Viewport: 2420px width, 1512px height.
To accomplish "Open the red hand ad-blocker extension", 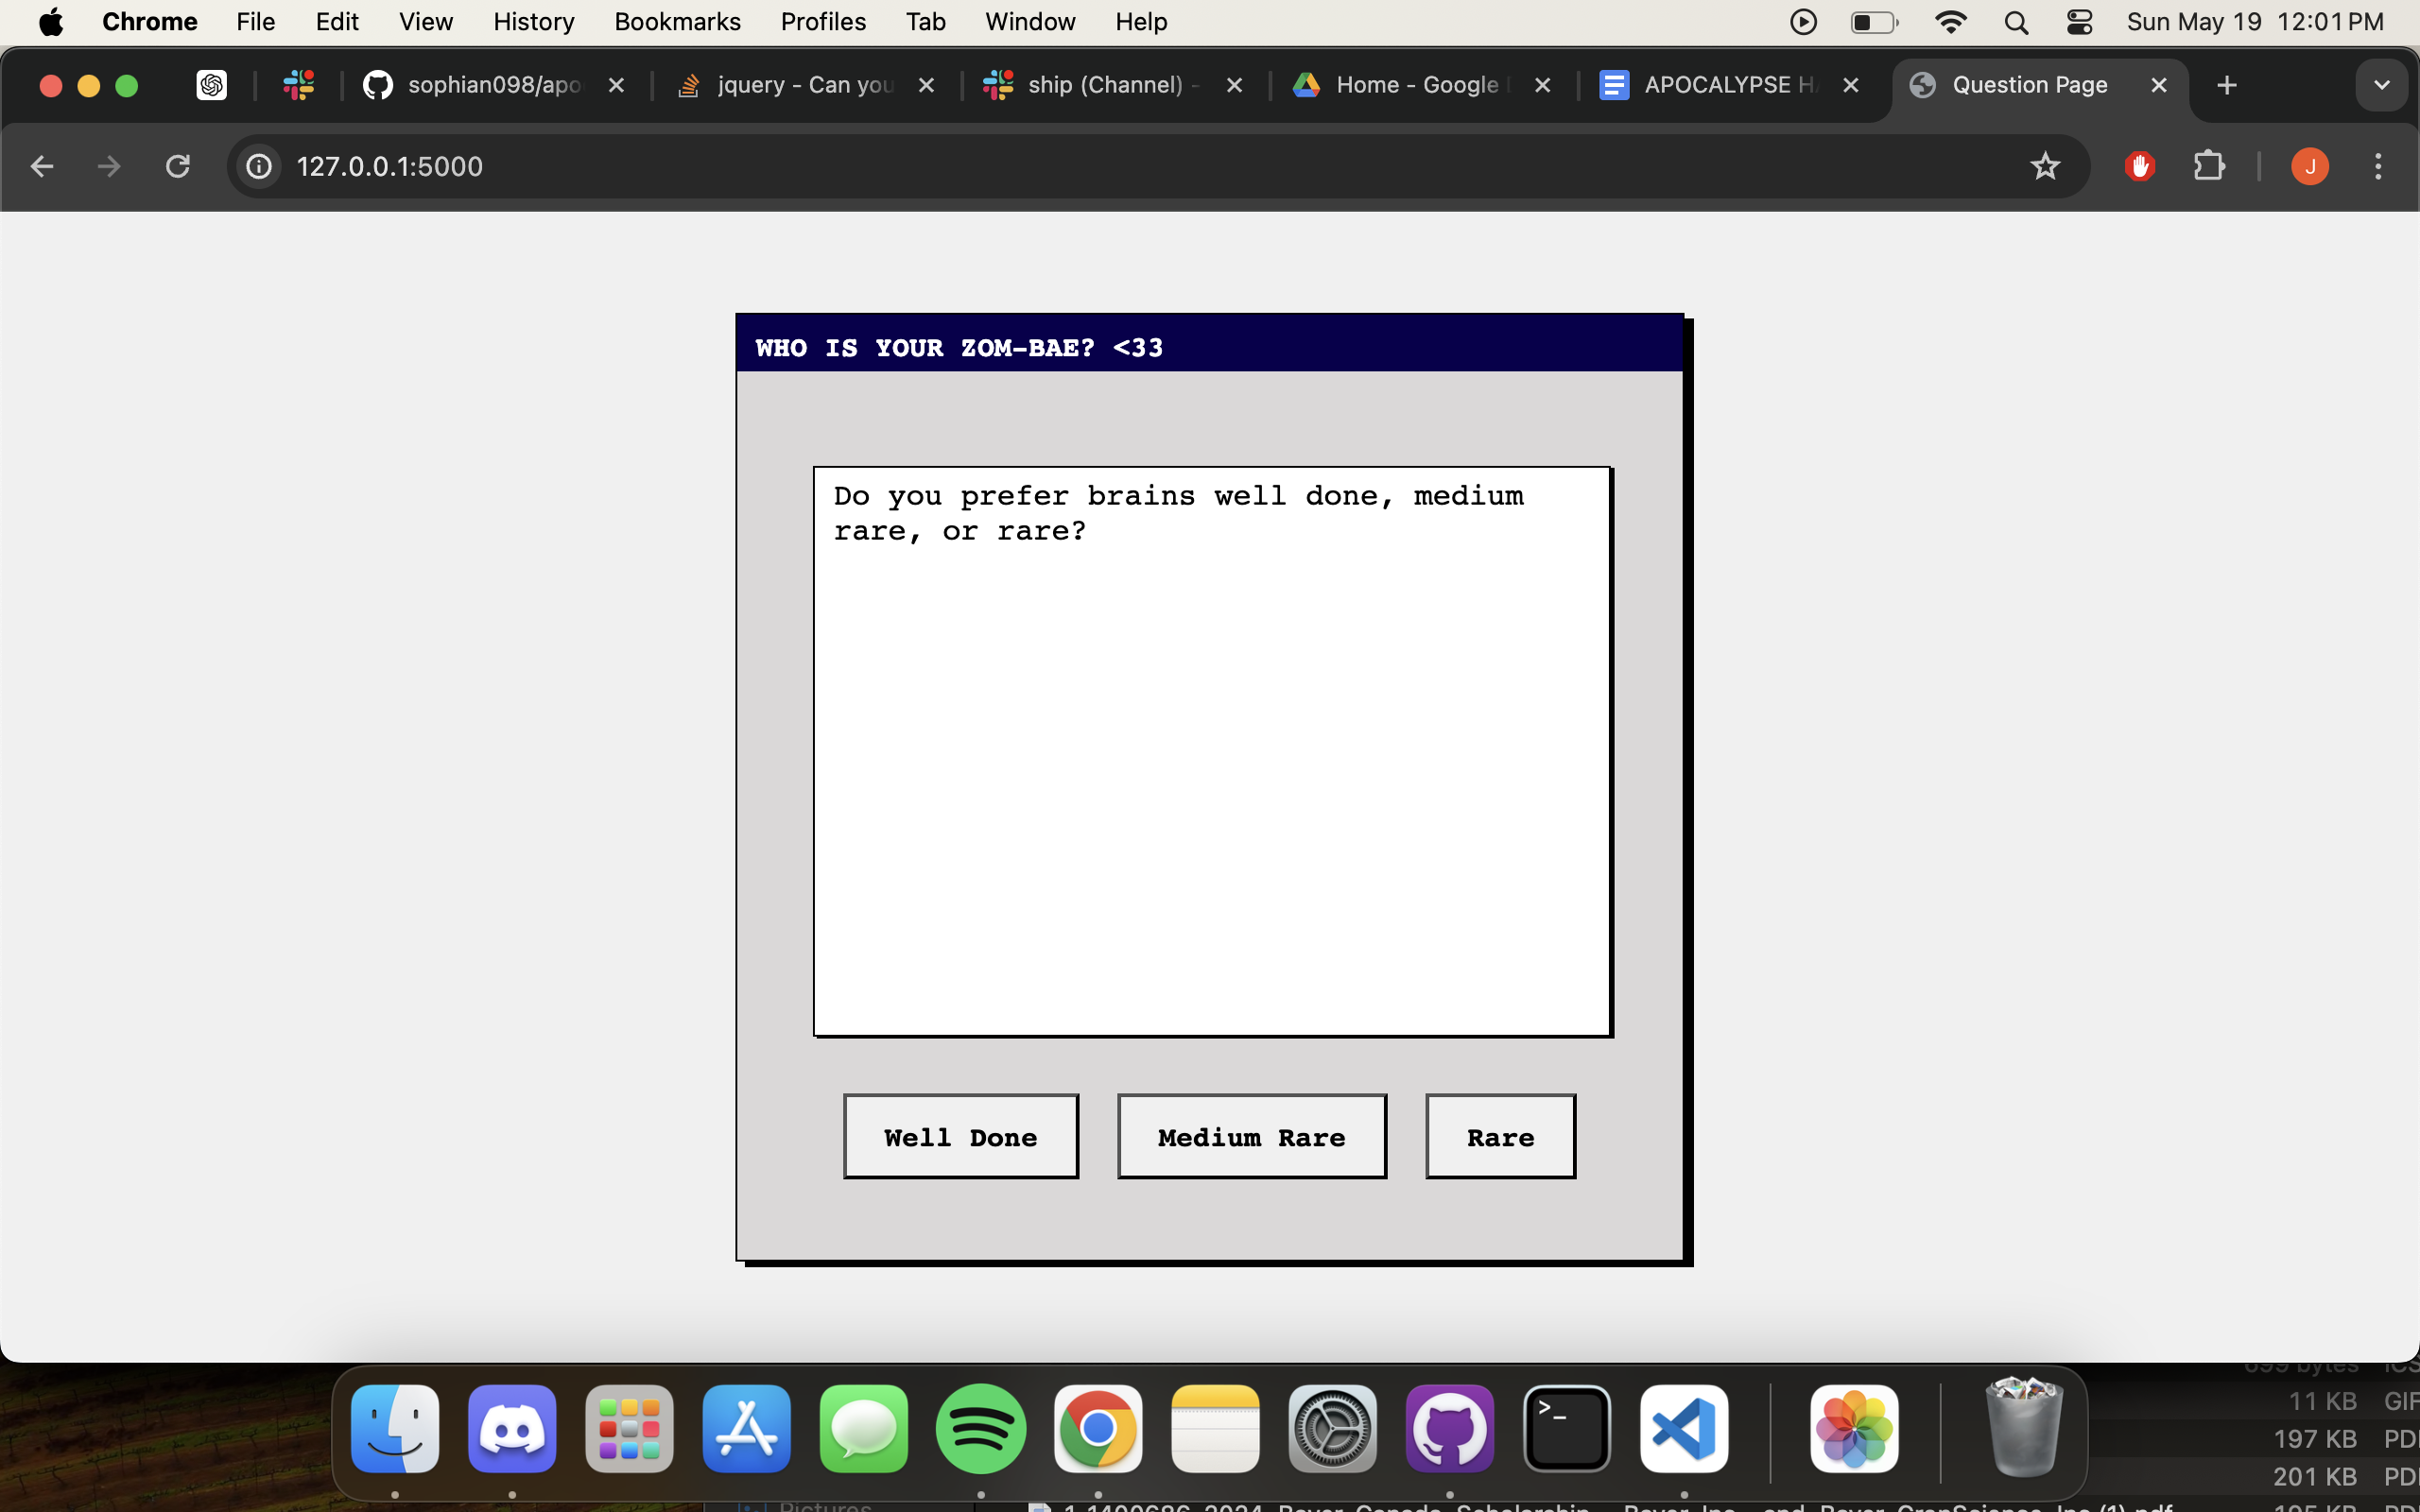I will click(2139, 166).
